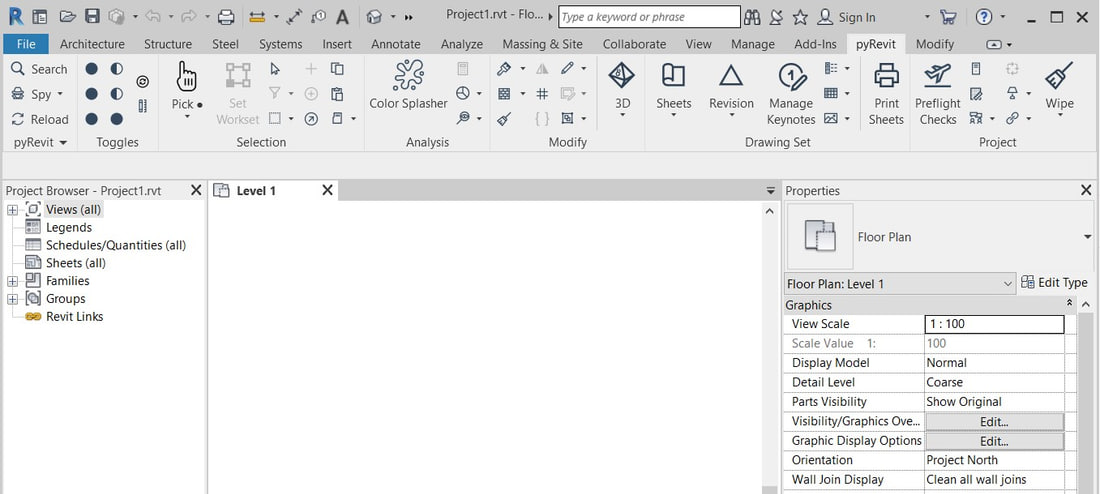Open the Sign In dropdown arrow

click(x=927, y=17)
